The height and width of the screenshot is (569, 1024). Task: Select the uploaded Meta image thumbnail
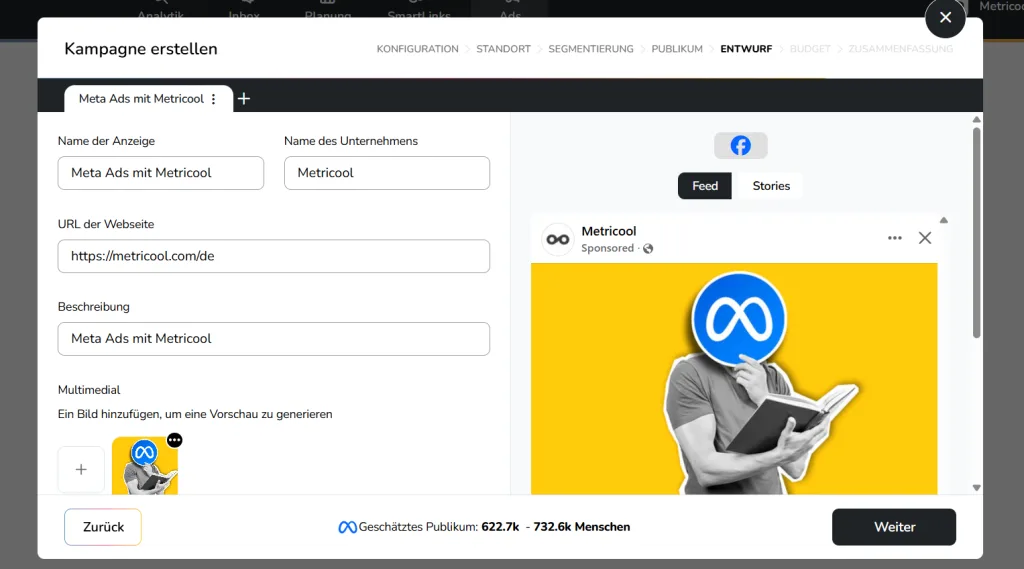144,468
